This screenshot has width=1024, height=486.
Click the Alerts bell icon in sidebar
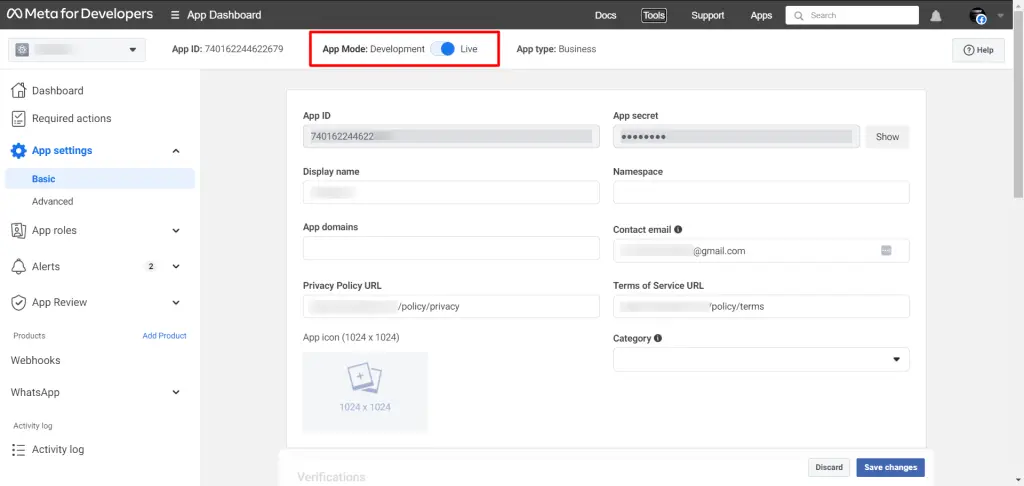pyautogui.click(x=19, y=267)
